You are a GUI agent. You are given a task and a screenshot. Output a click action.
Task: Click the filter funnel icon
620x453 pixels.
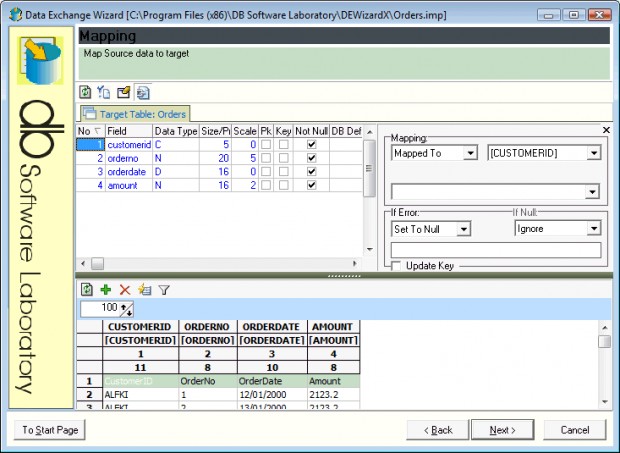[164, 290]
